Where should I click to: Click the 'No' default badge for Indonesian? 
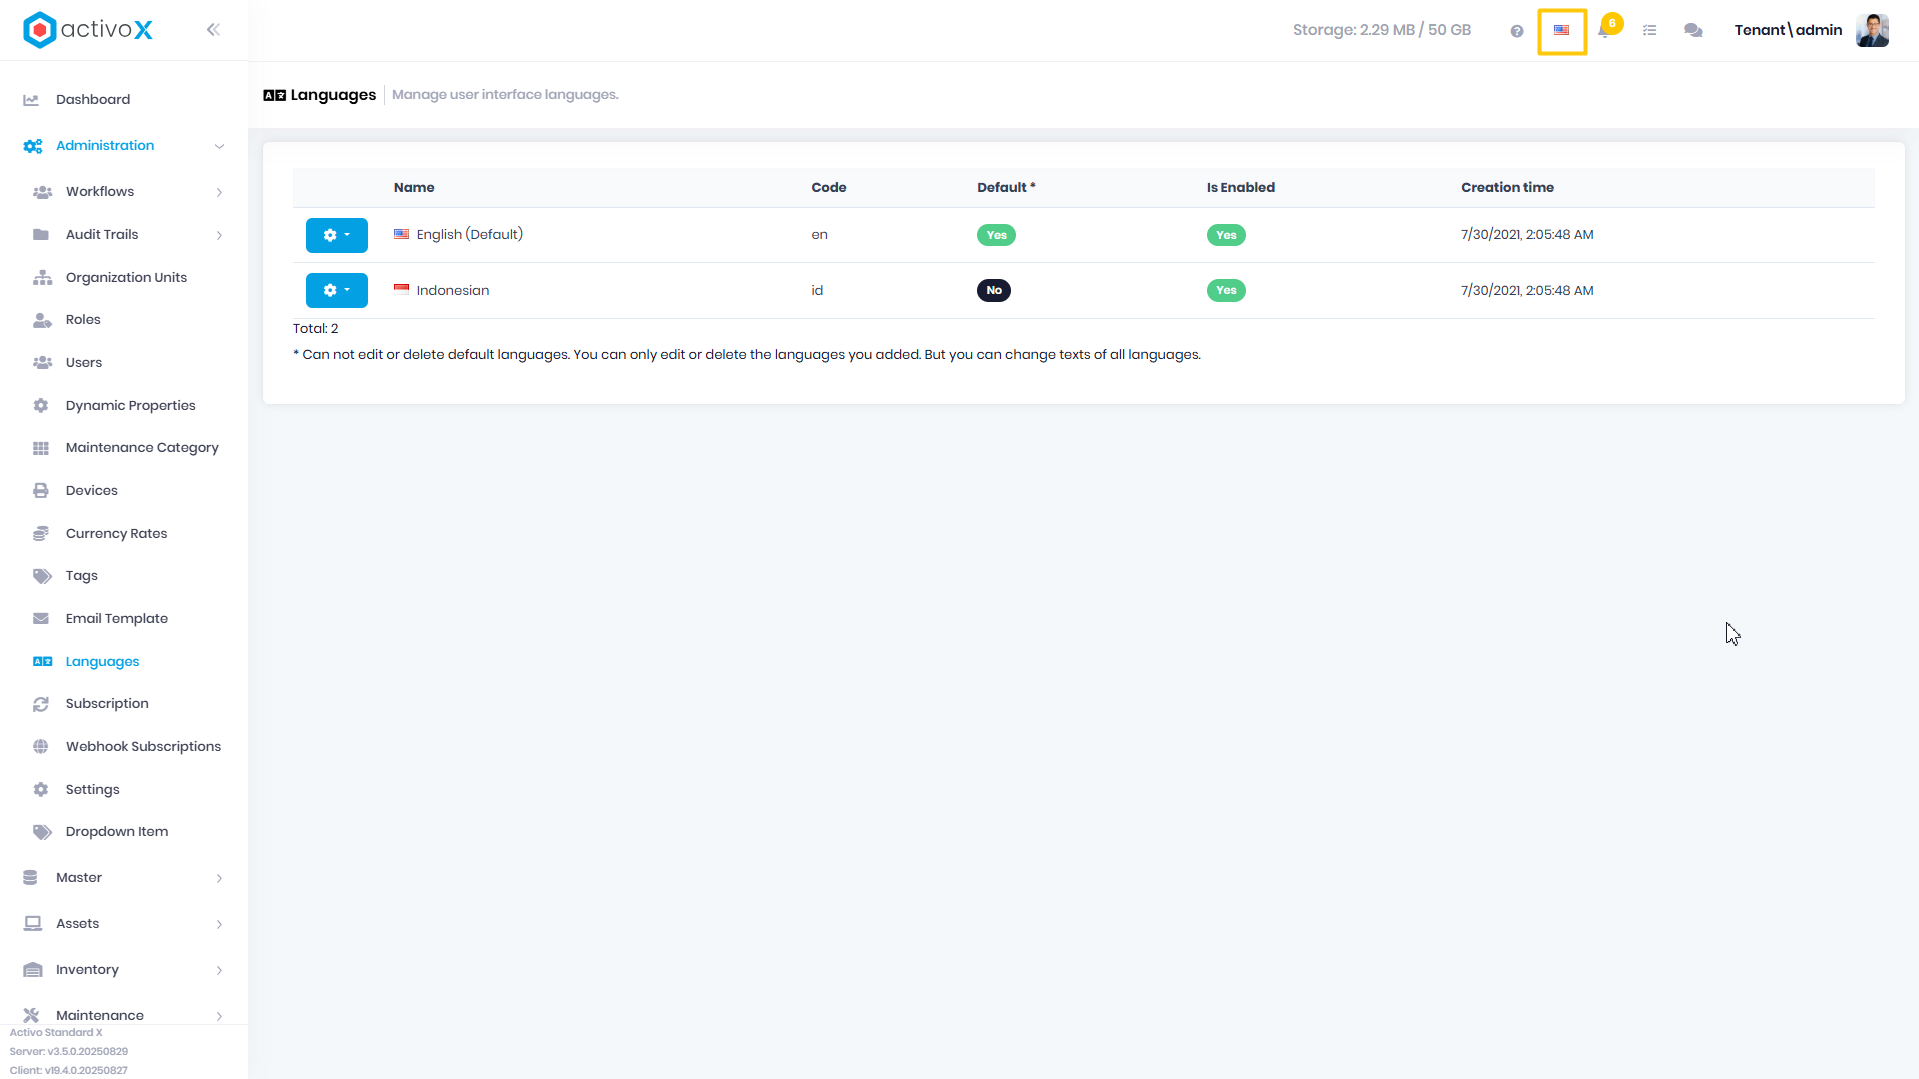tap(994, 291)
